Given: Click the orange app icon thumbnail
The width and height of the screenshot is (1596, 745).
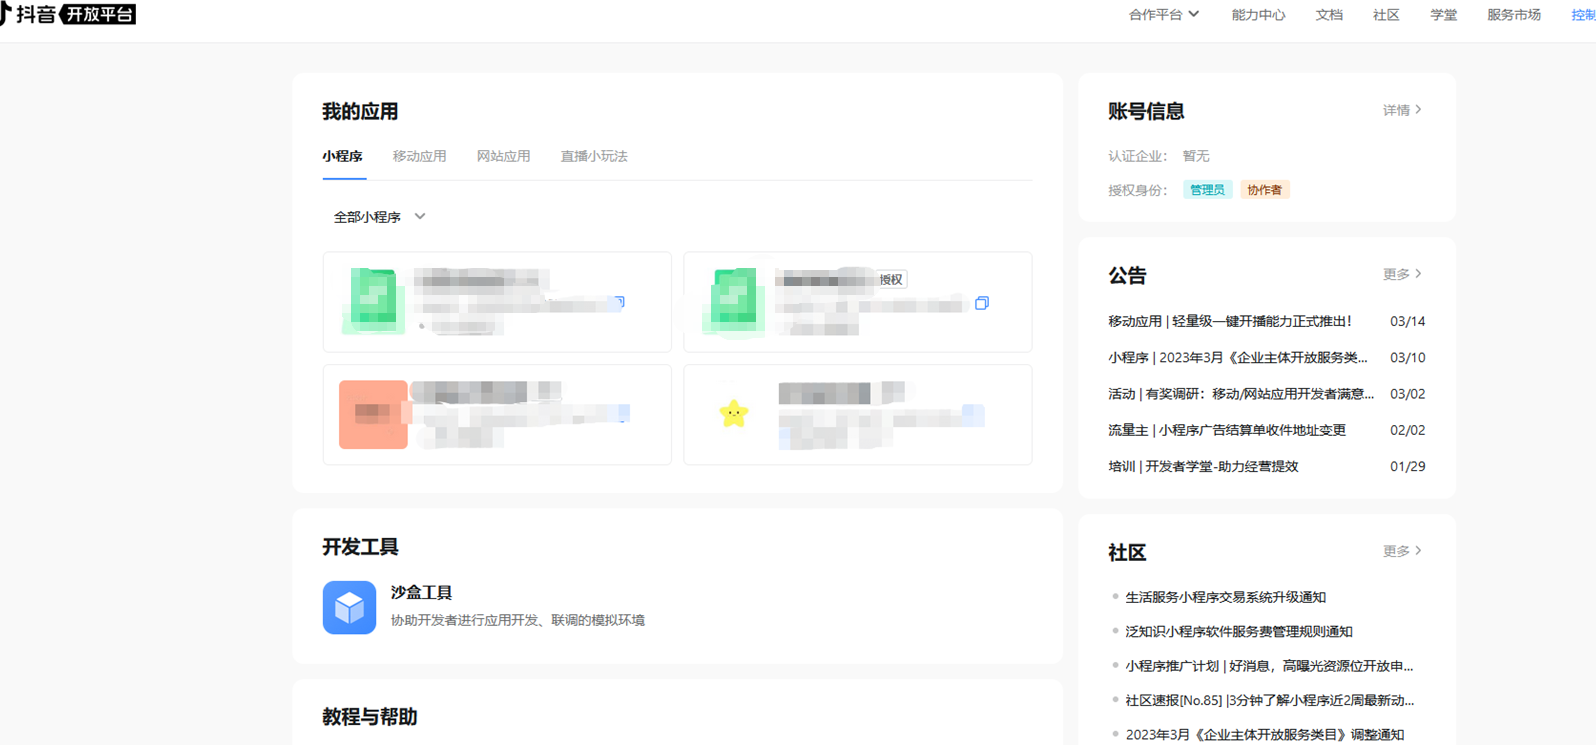Looking at the screenshot, I should [373, 414].
